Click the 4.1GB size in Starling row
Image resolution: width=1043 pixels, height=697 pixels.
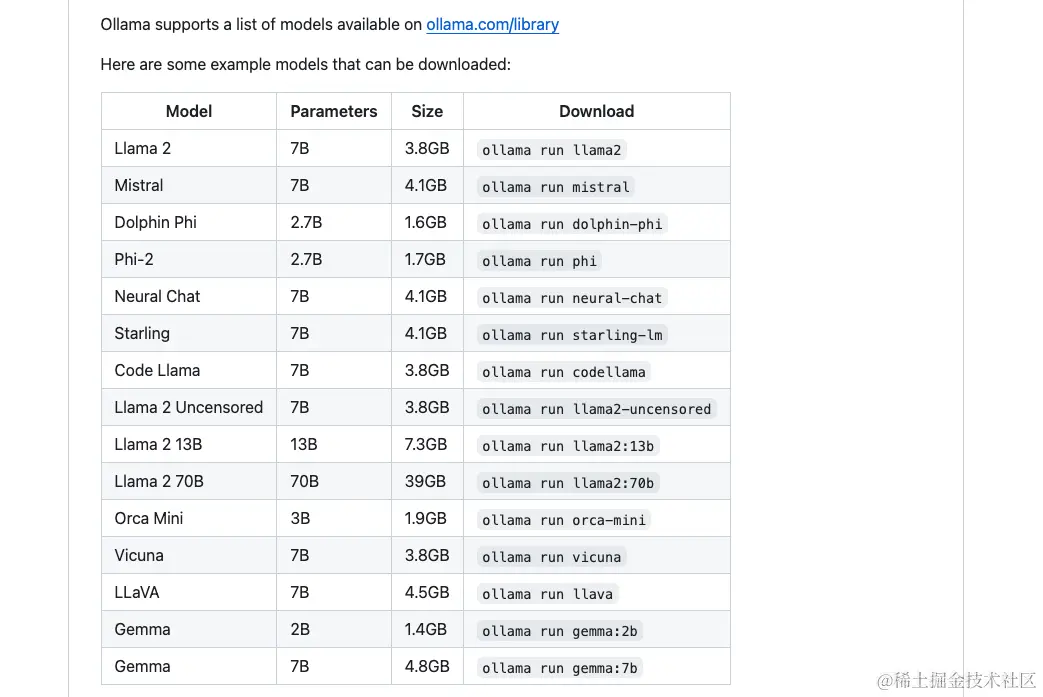point(426,333)
